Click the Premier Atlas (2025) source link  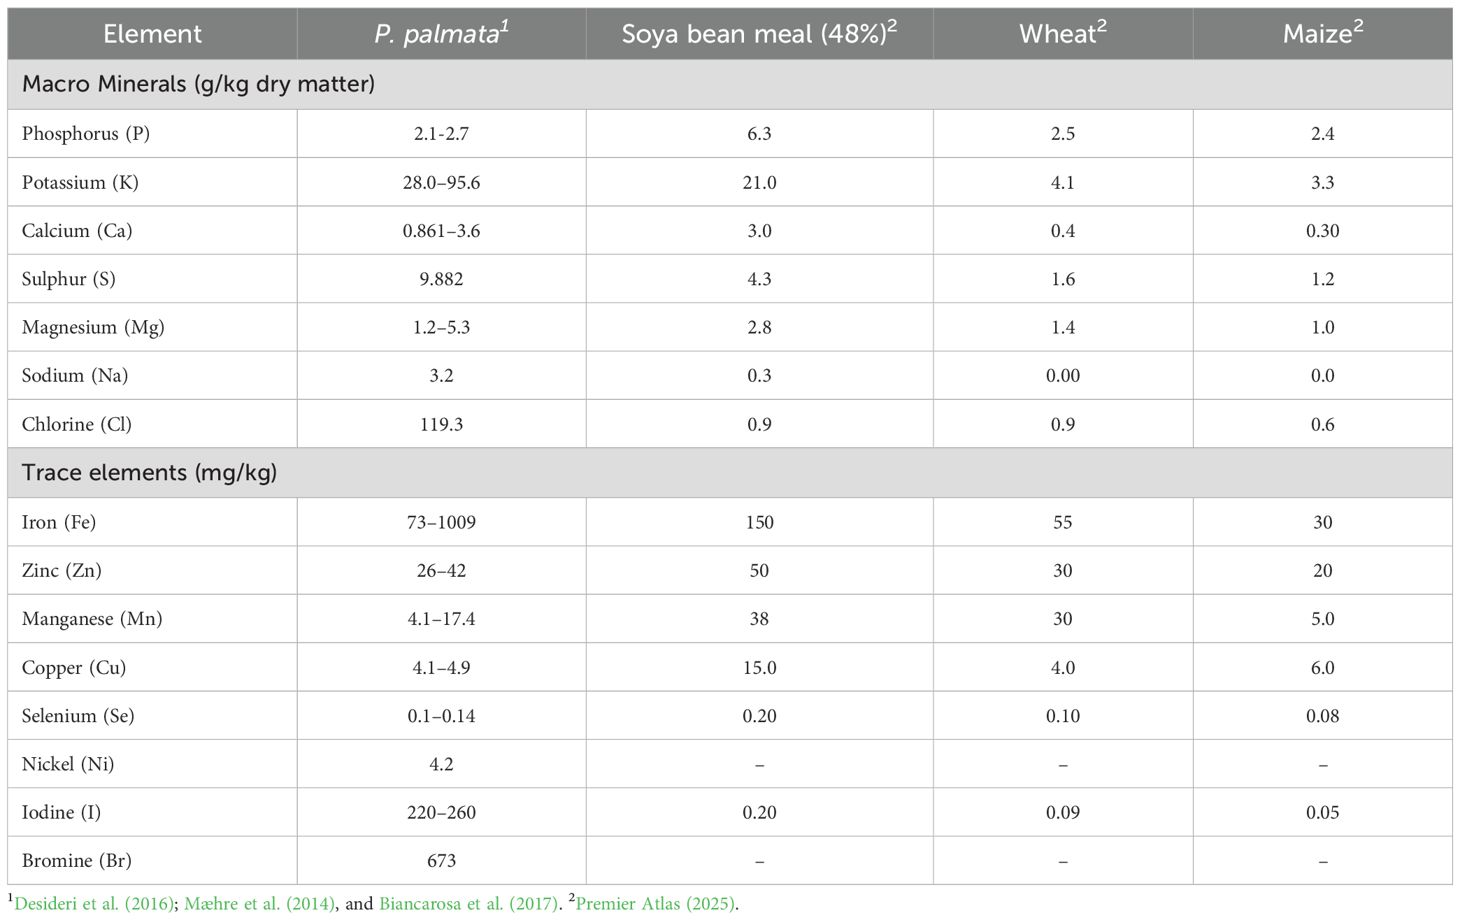coord(656,904)
